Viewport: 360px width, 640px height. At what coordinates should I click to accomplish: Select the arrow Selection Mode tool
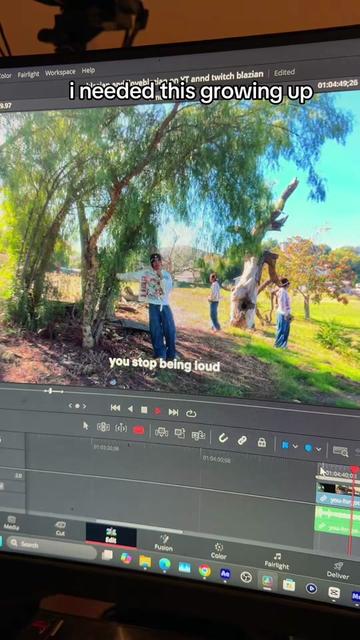coord(86,425)
